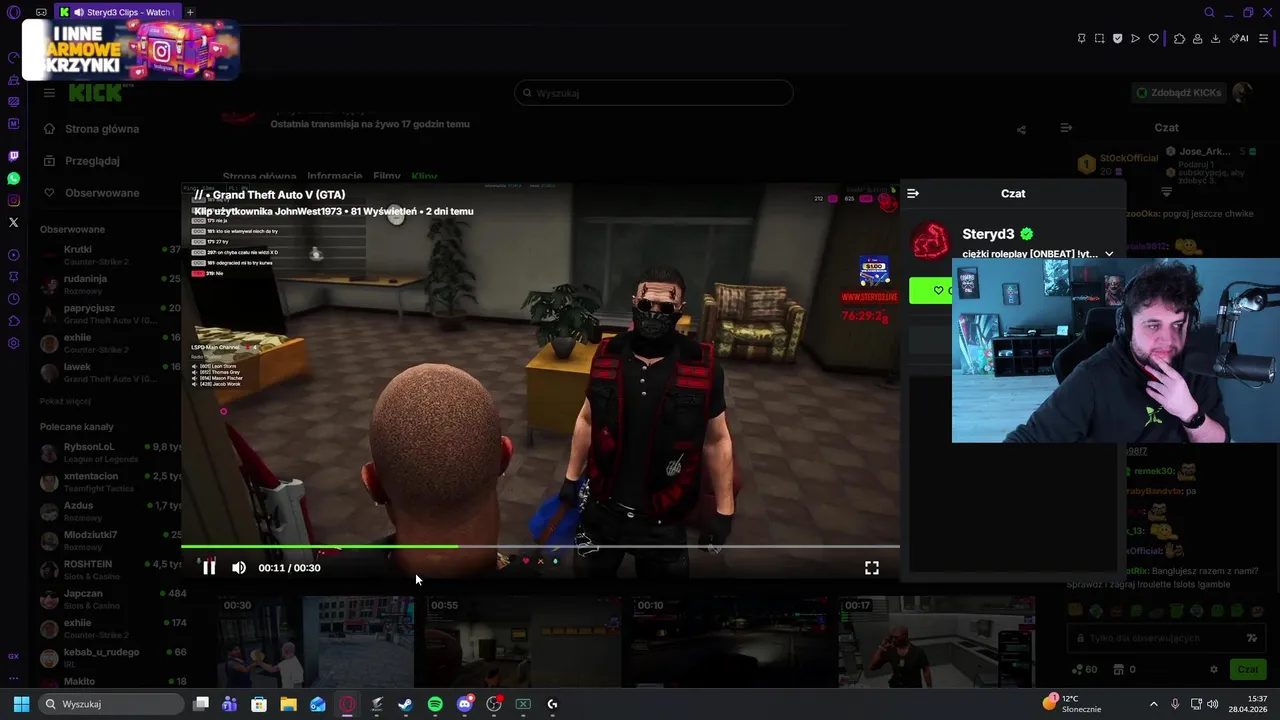Pause the clip playback
This screenshot has height=720, width=1280.
pos(209,567)
